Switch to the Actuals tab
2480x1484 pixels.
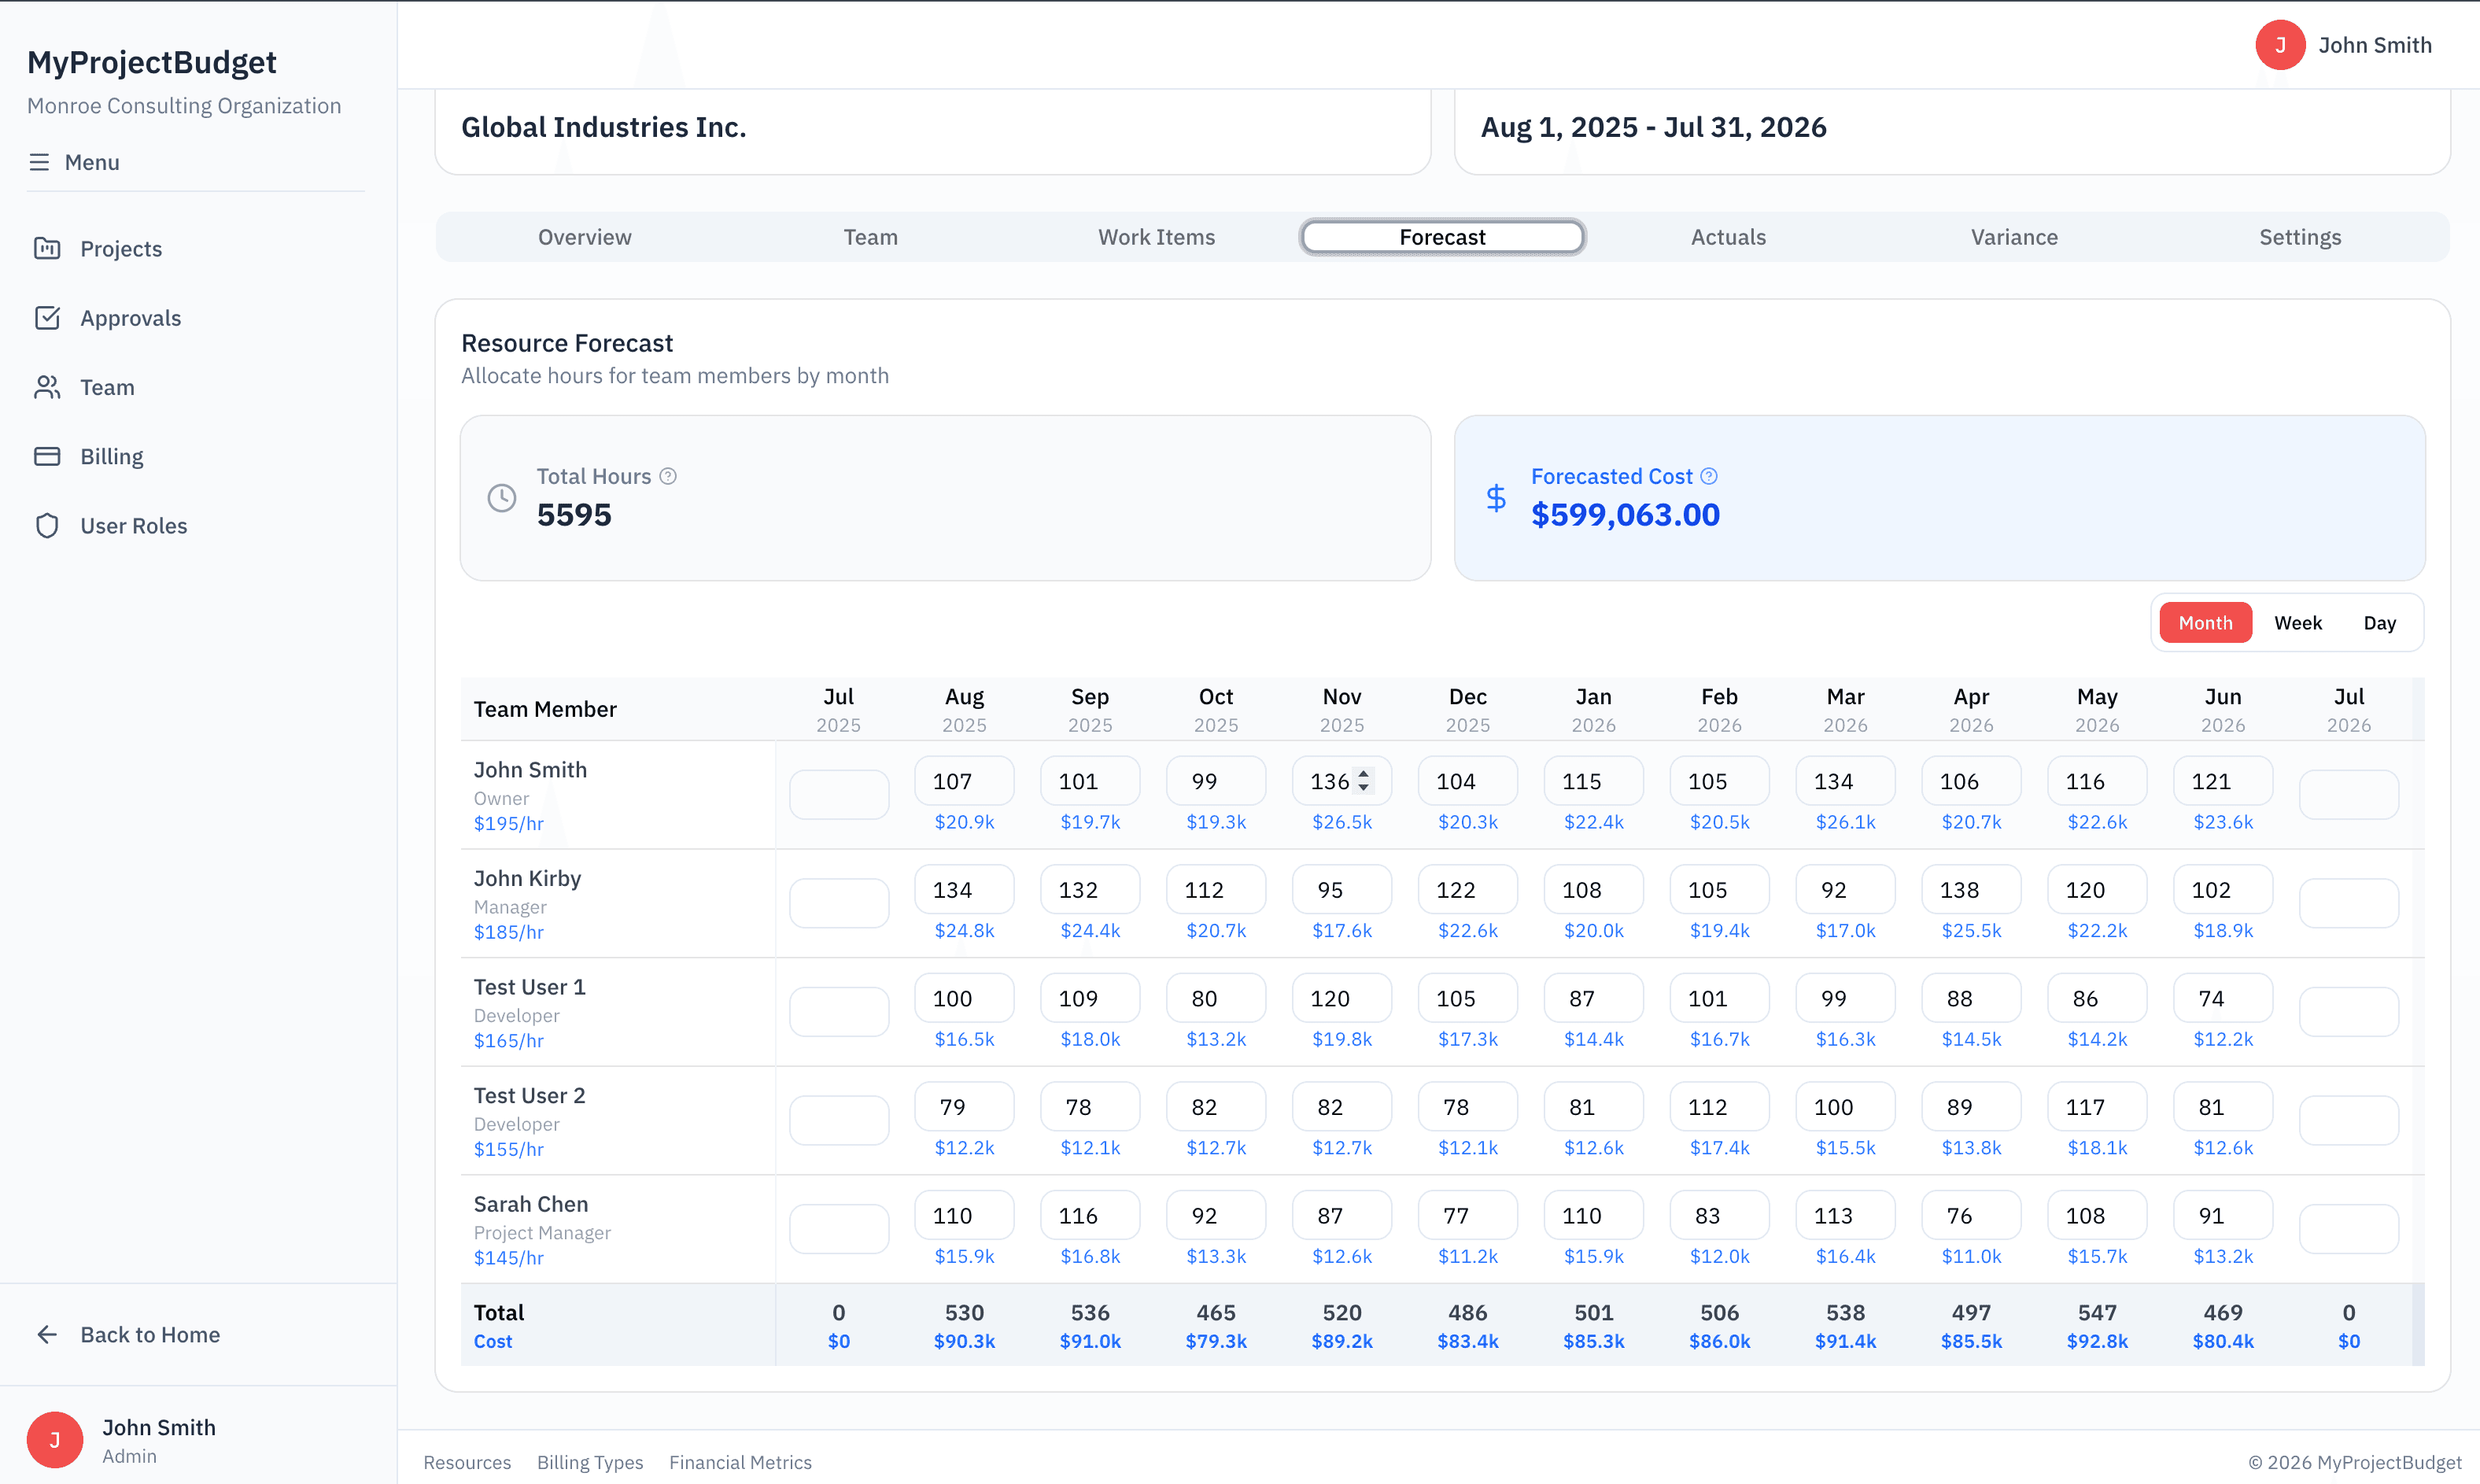(x=1728, y=237)
